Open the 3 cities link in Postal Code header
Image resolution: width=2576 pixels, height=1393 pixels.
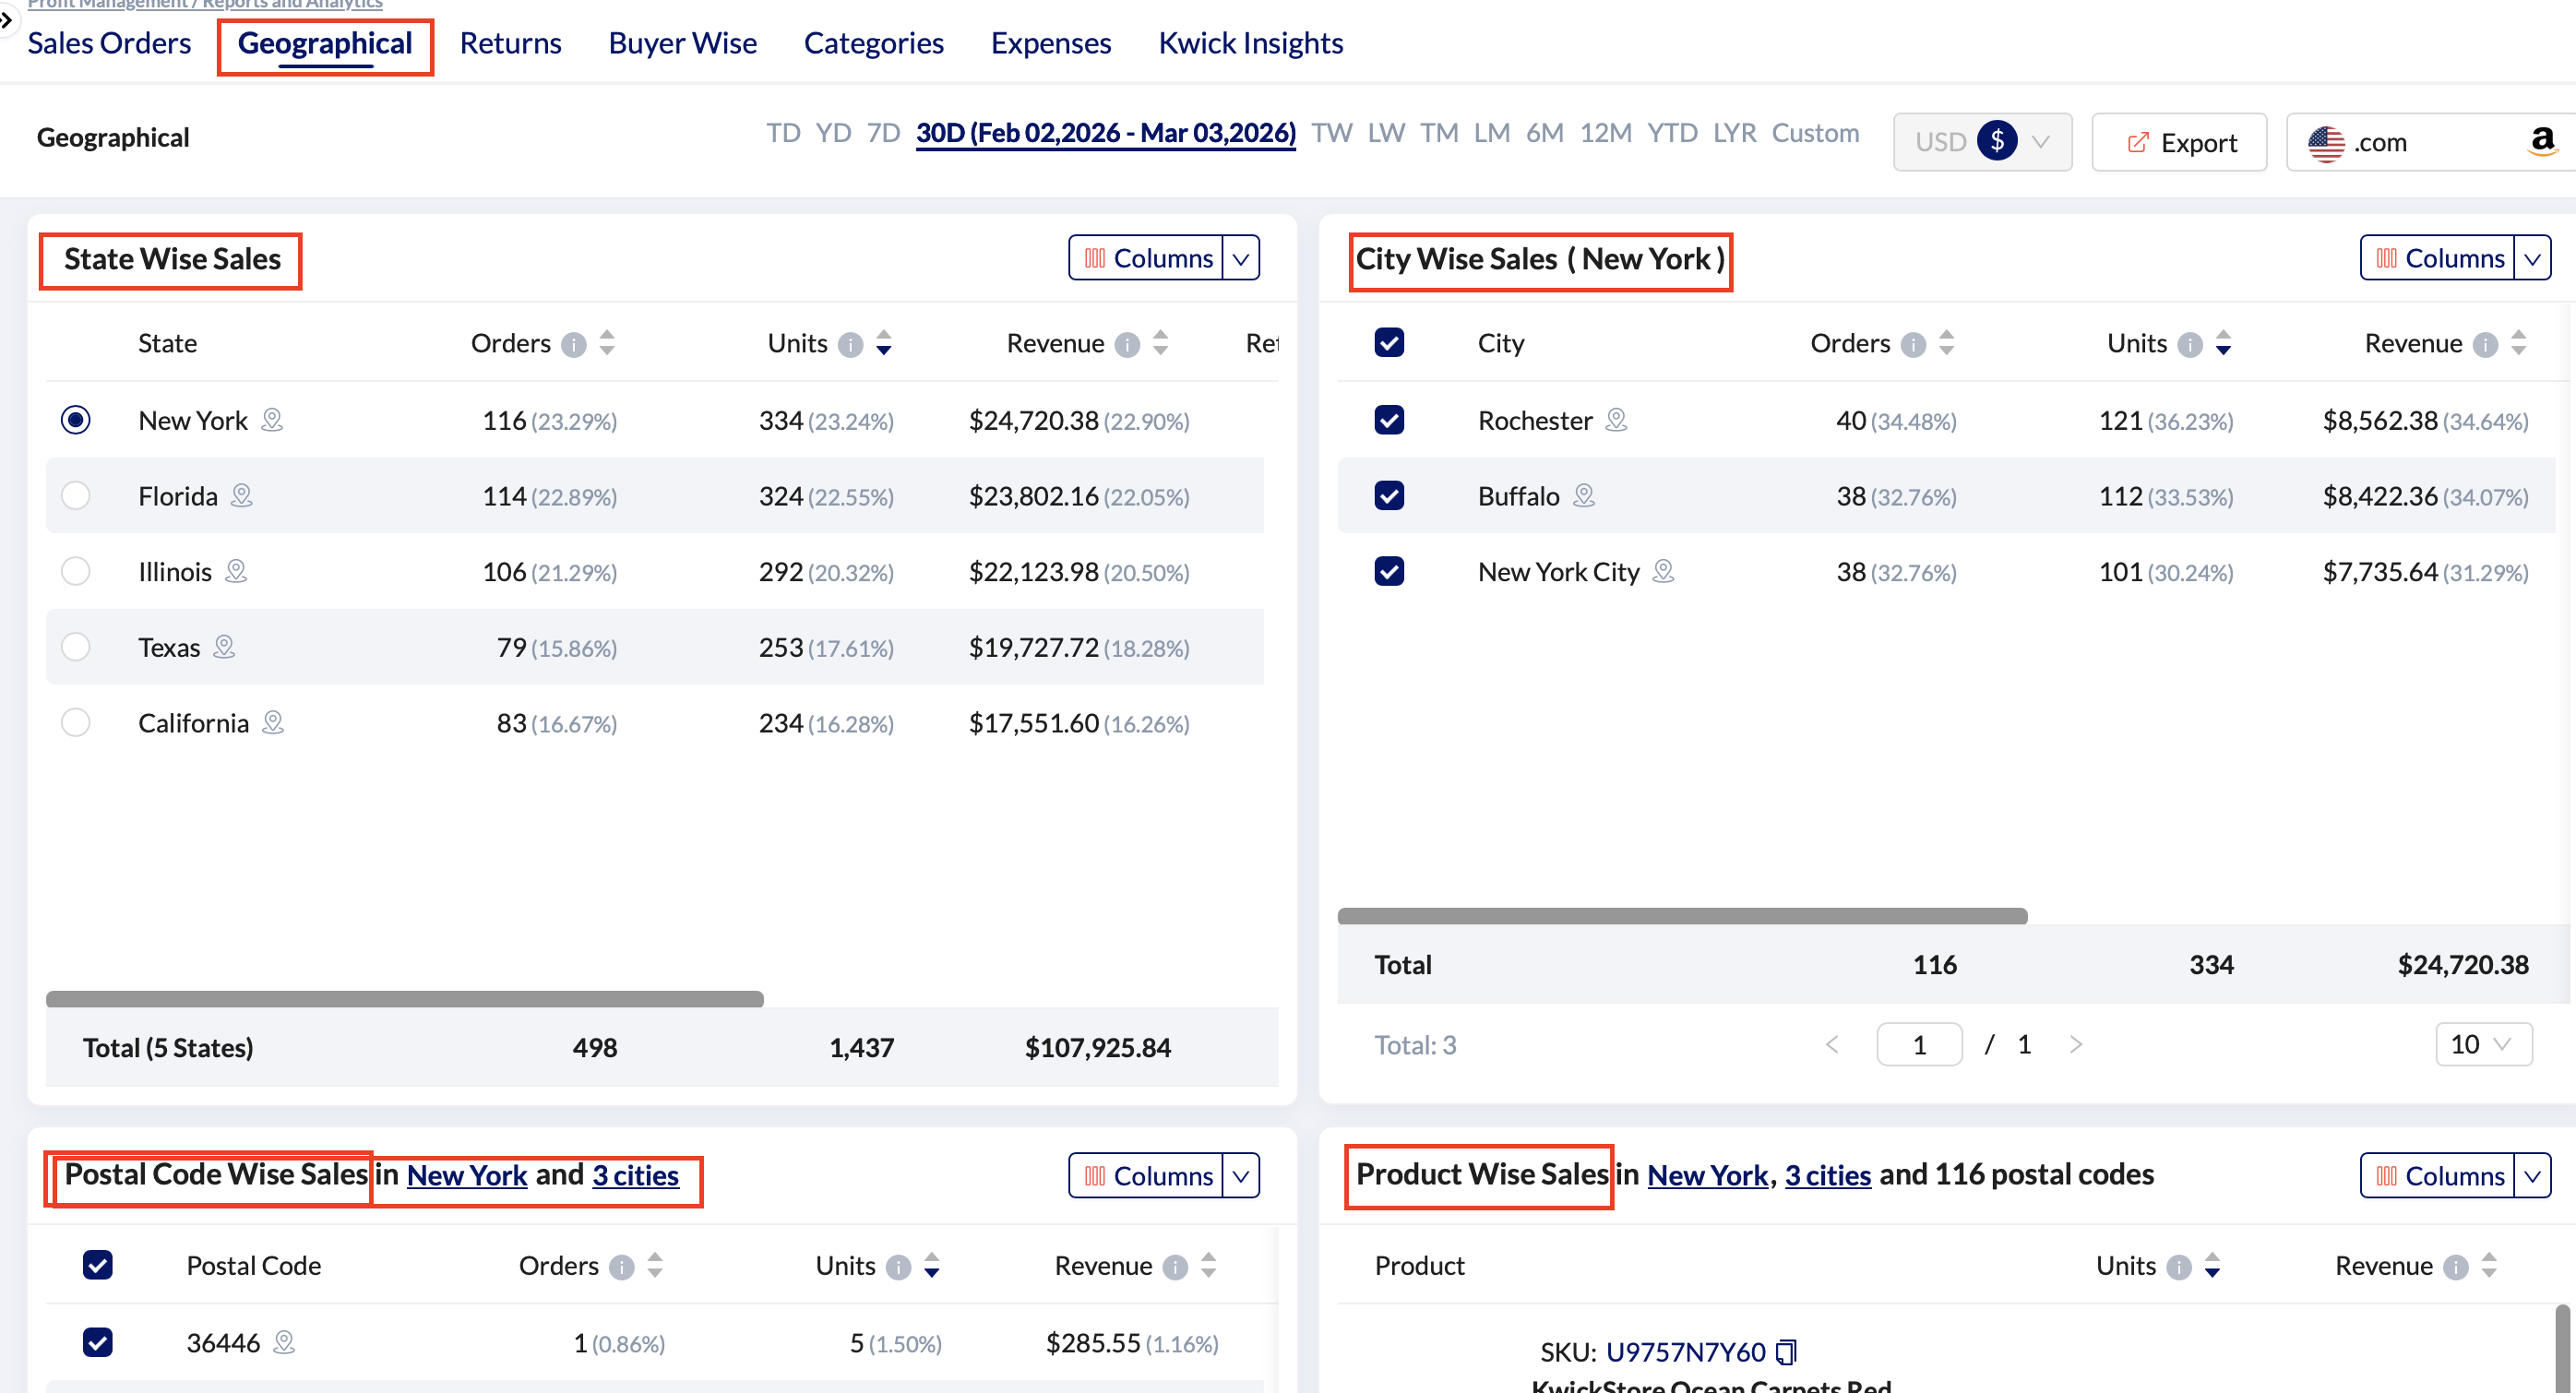pyautogui.click(x=635, y=1175)
